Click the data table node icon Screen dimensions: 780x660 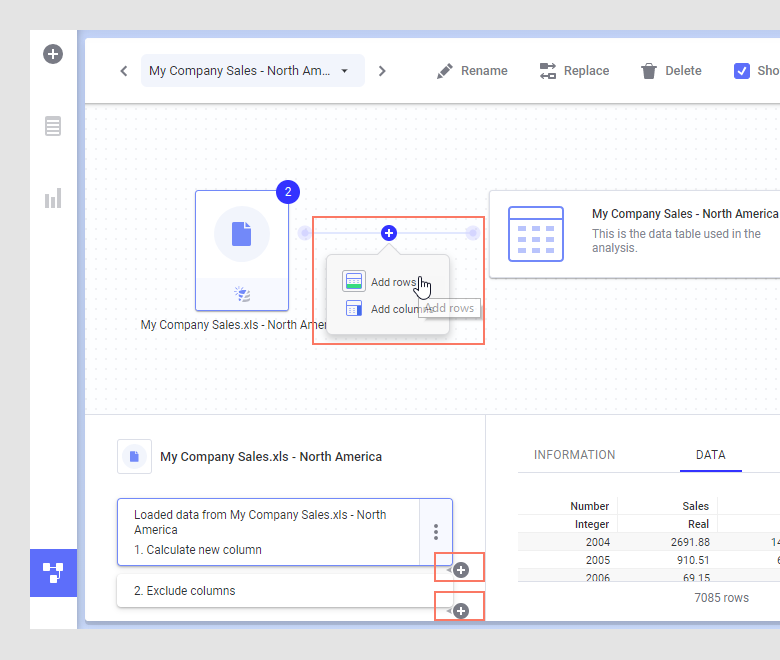536,234
